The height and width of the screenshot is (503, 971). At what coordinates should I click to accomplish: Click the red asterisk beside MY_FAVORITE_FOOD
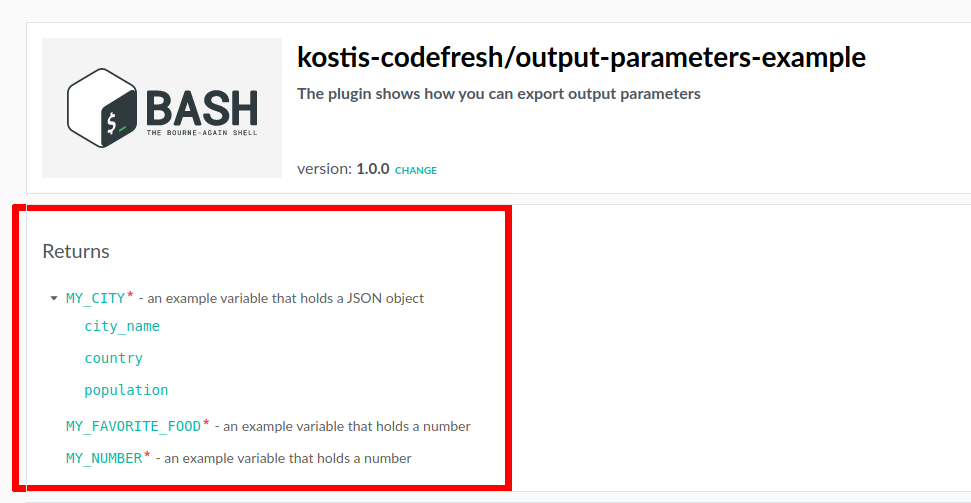tap(206, 423)
